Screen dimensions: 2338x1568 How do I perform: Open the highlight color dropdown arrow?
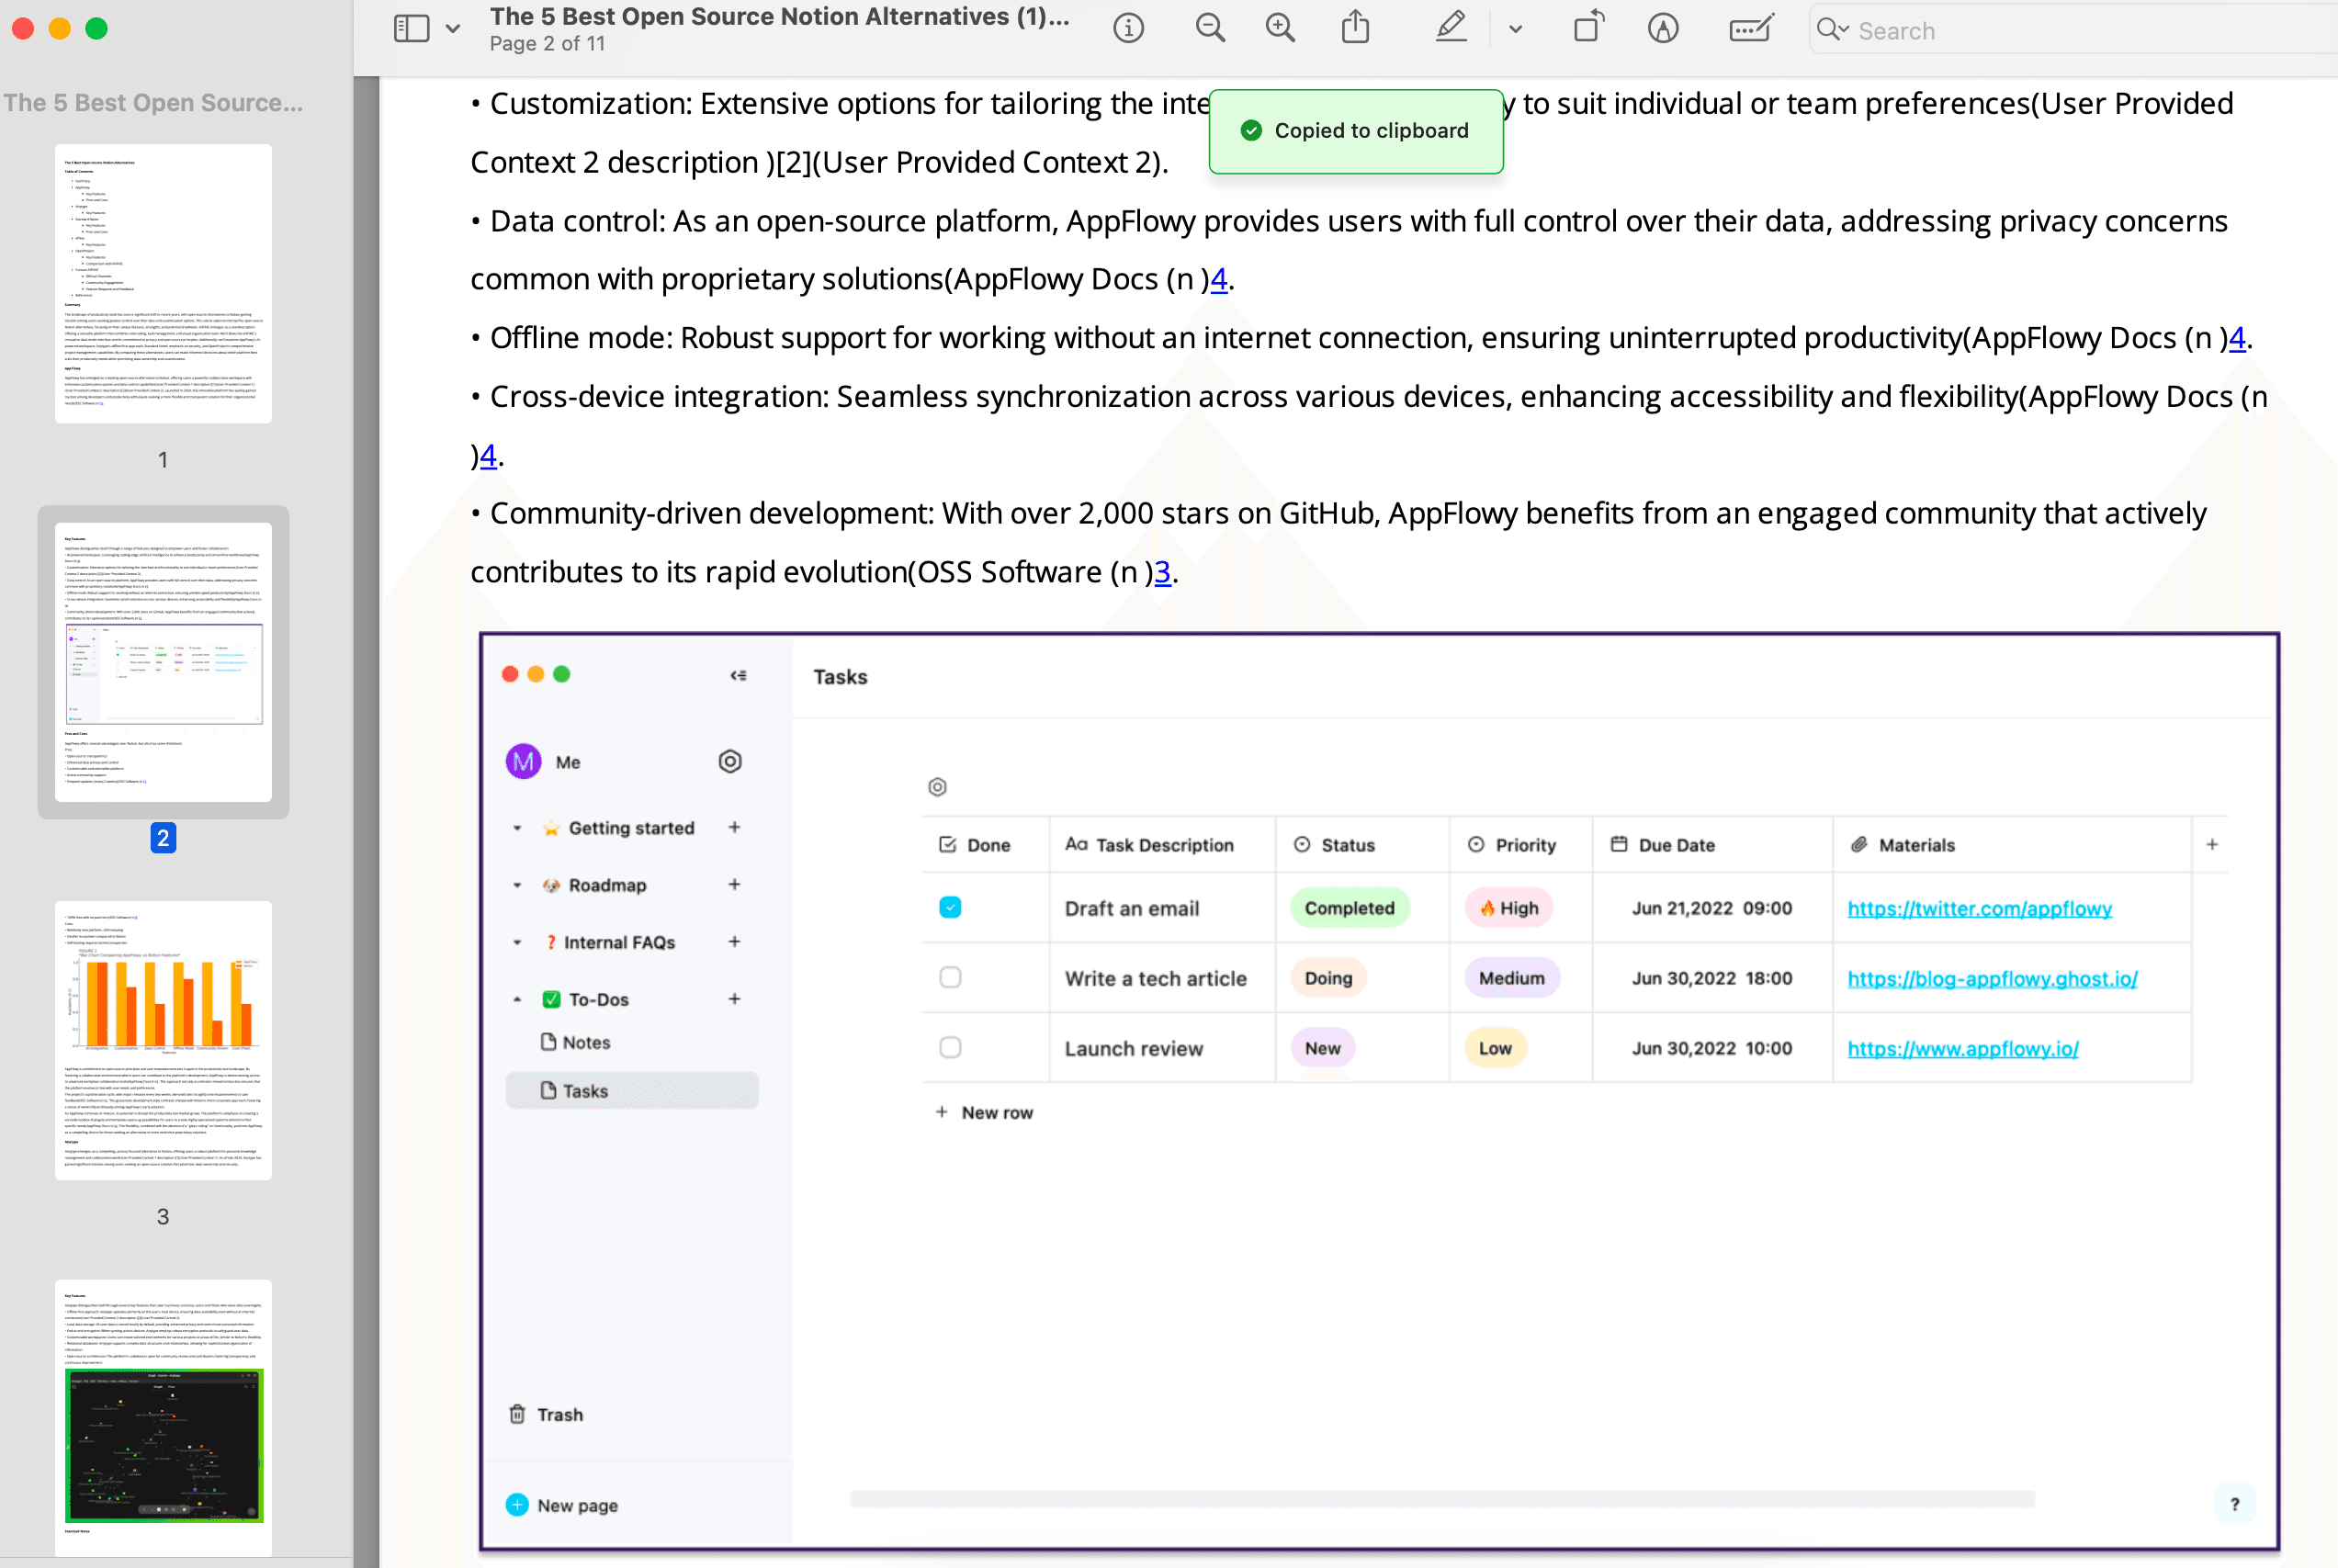click(1515, 29)
